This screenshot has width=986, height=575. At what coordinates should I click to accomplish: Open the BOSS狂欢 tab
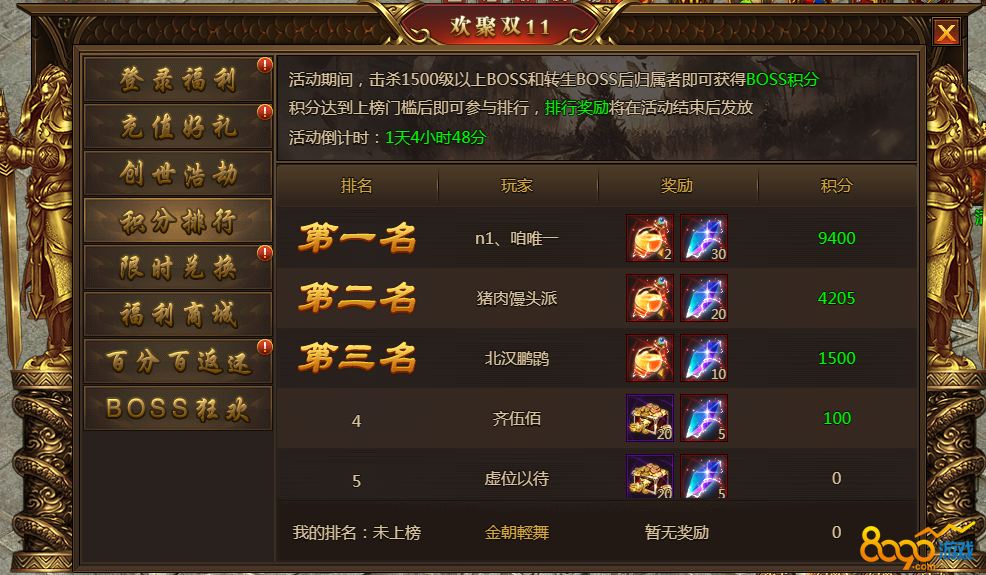[x=178, y=408]
